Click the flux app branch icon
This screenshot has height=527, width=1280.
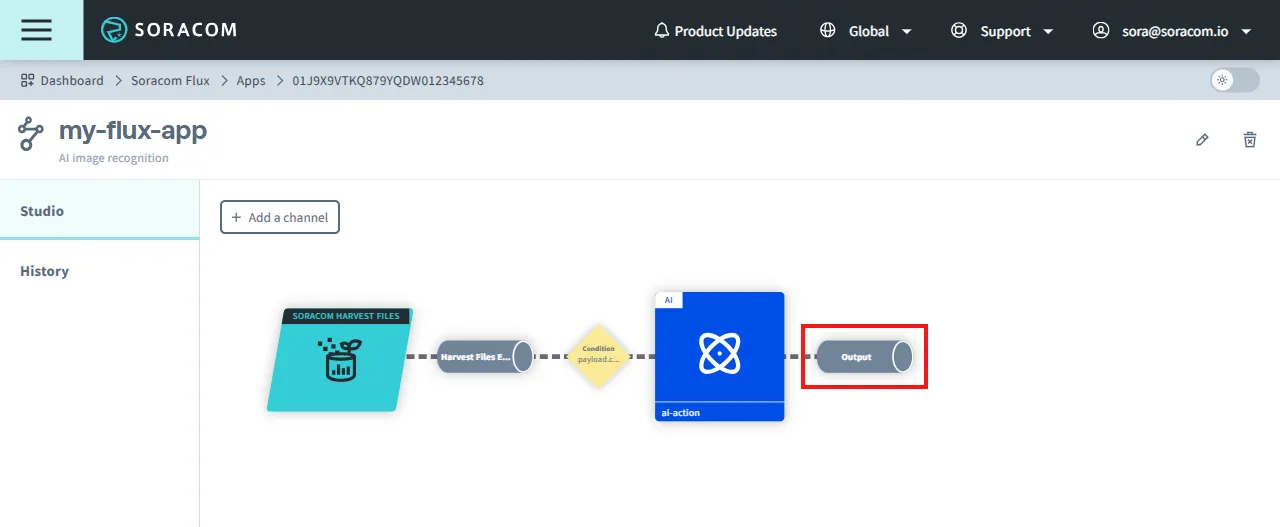tap(31, 134)
